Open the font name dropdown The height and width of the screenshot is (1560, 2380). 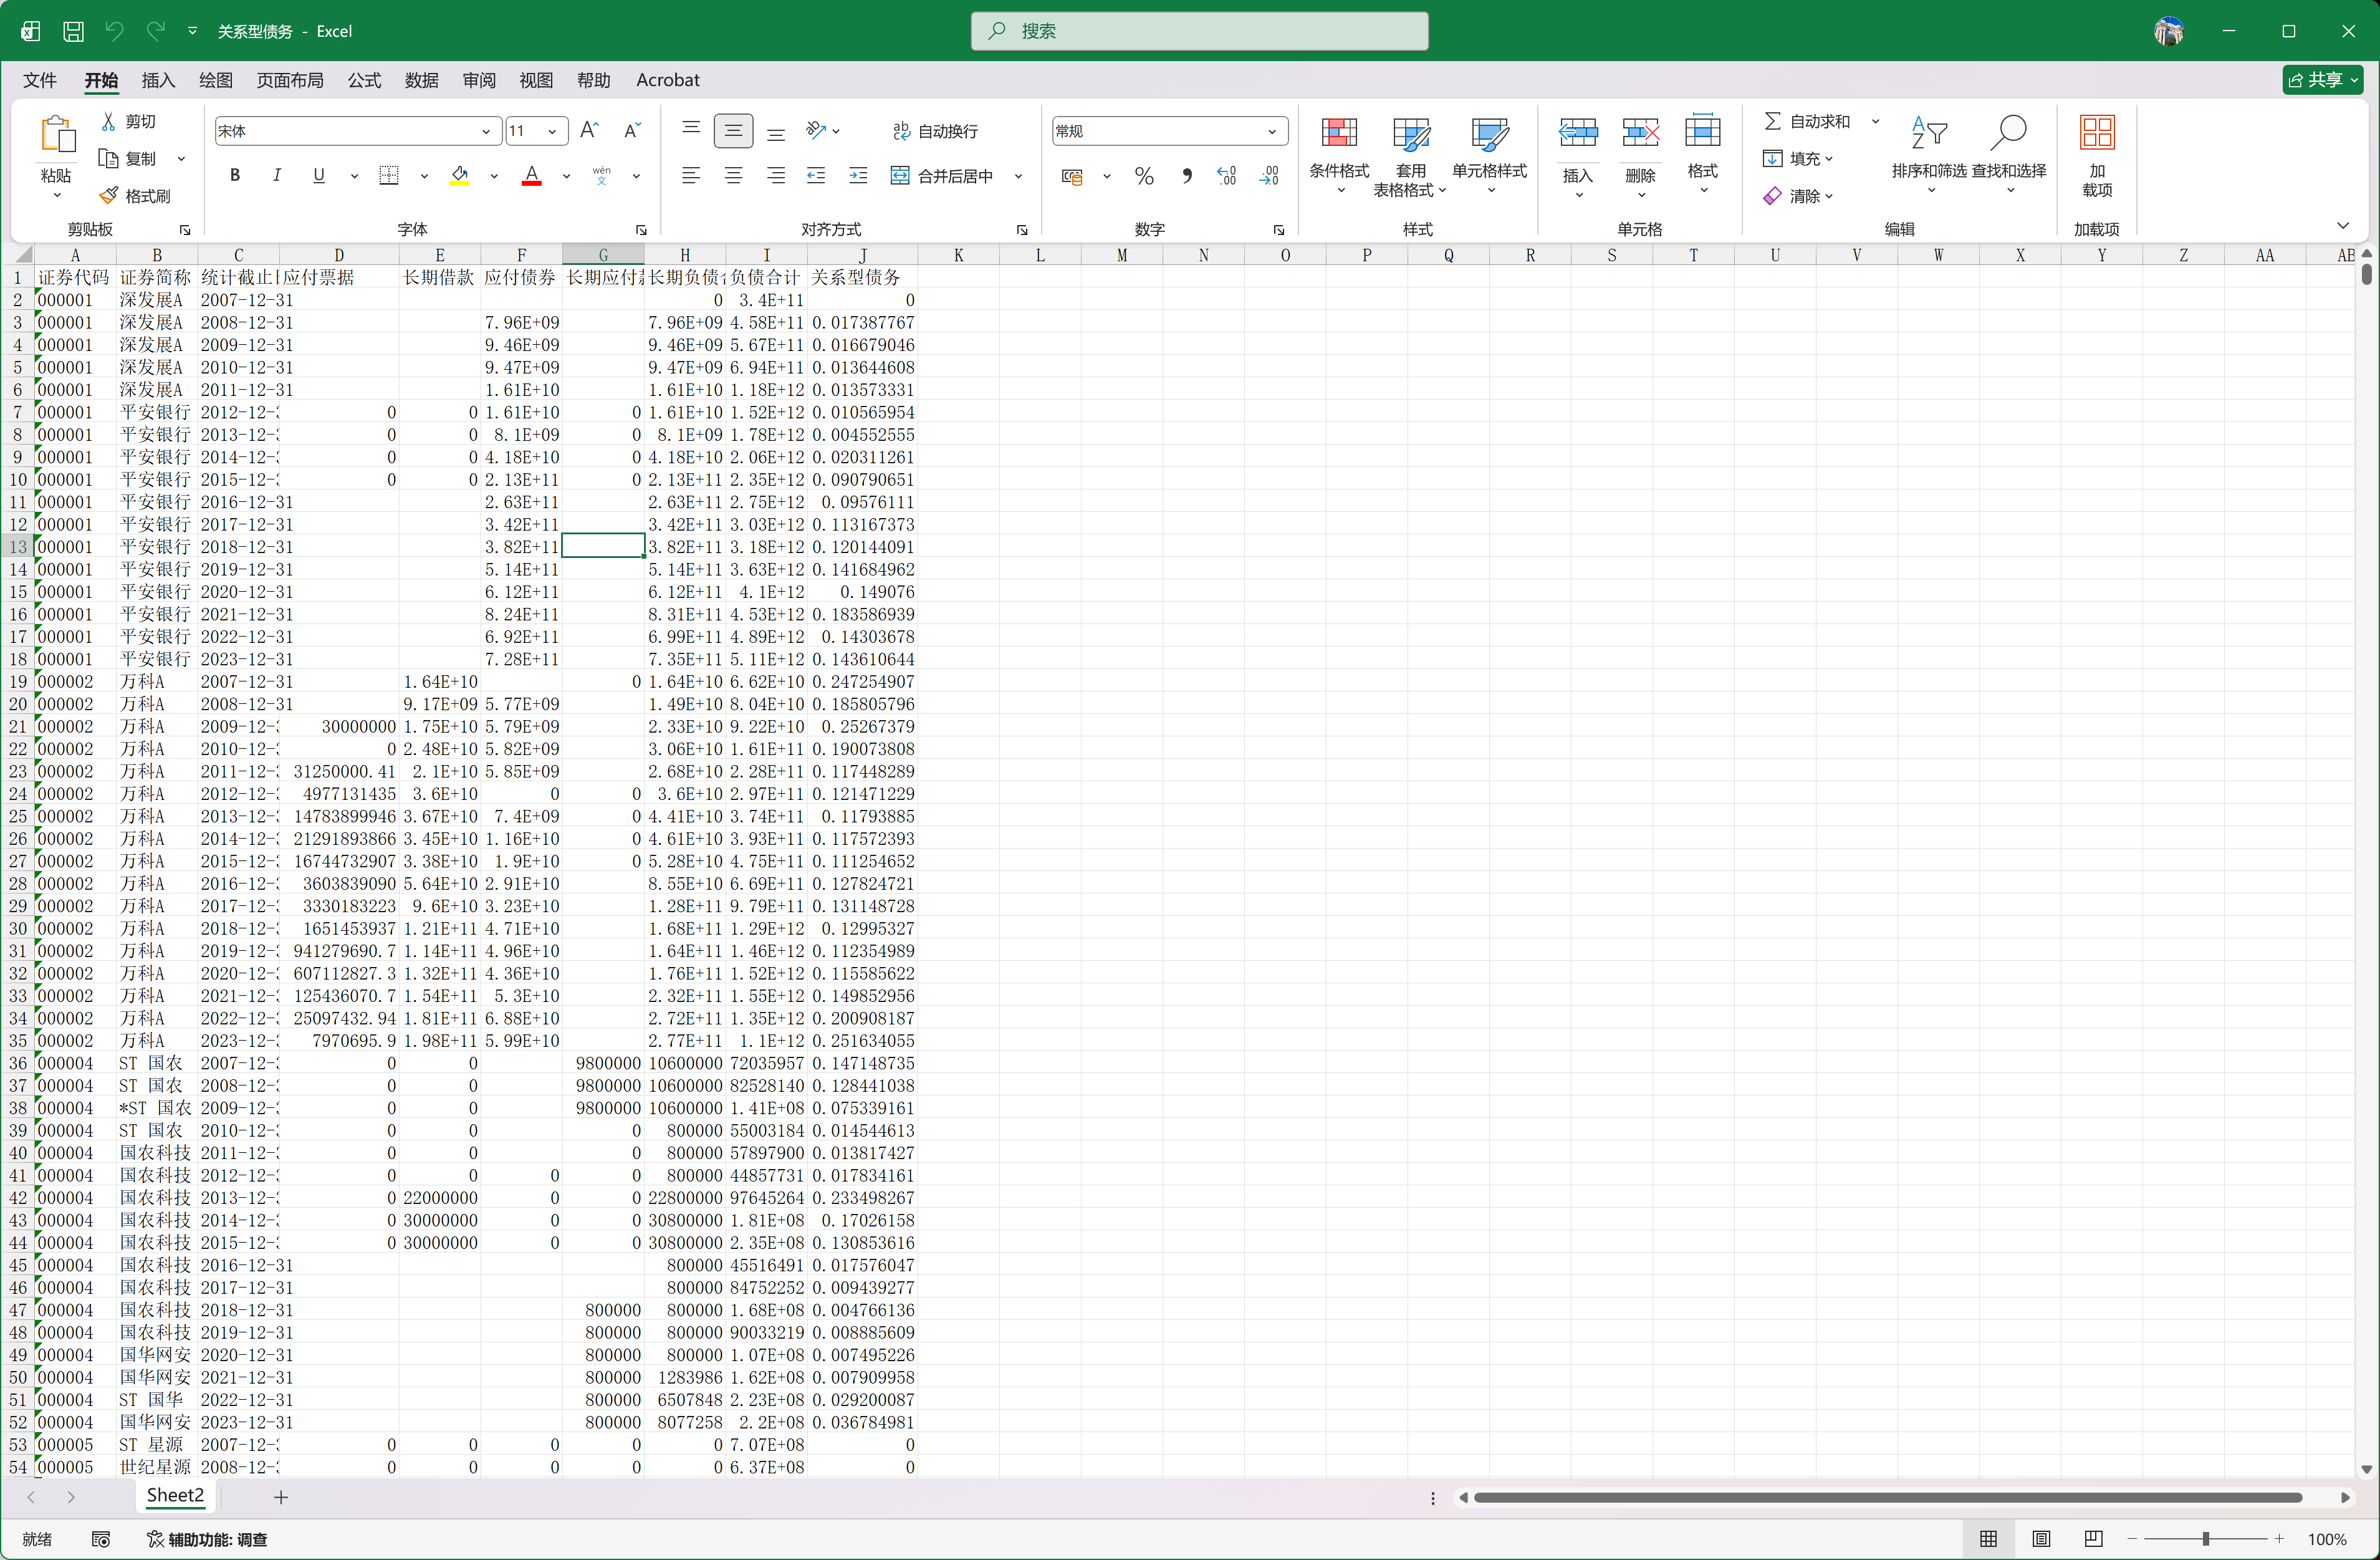[486, 131]
